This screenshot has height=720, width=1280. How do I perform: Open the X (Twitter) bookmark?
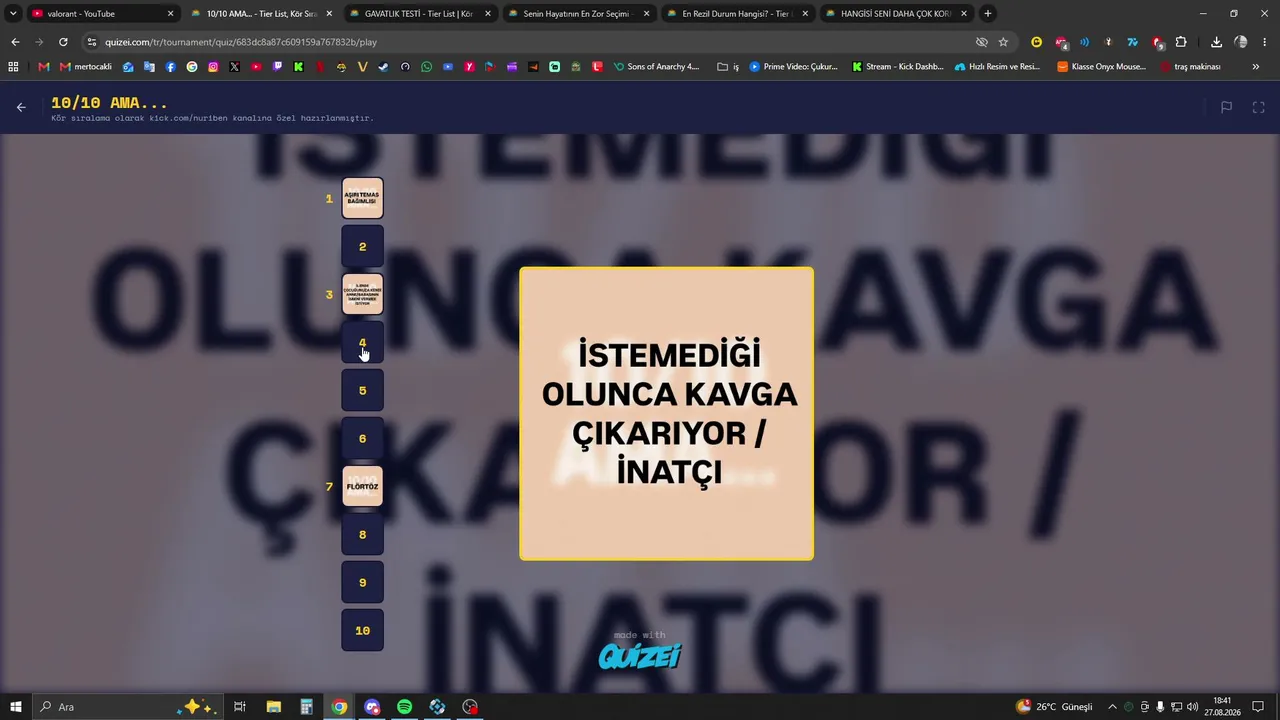point(234,67)
